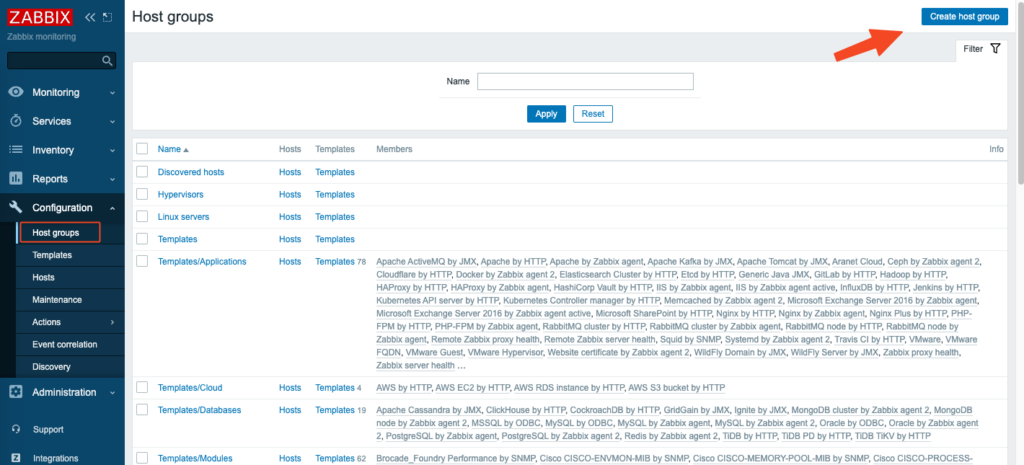Expand the Administration menu chevron

(112, 393)
